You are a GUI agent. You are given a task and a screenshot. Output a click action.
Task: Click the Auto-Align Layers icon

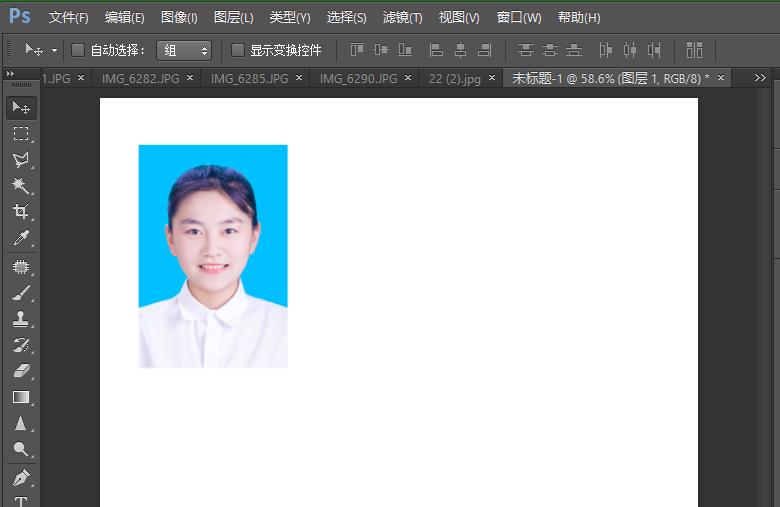pos(694,50)
